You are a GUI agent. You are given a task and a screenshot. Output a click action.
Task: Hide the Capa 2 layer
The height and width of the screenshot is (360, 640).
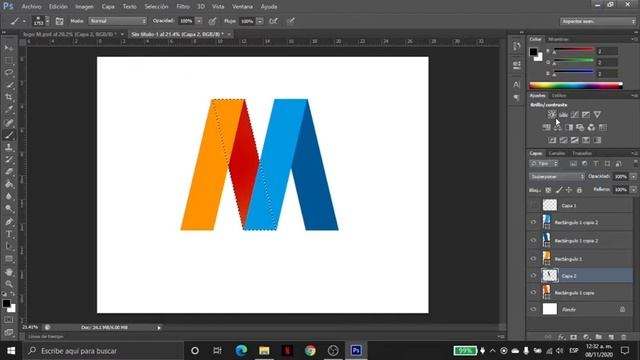click(x=533, y=276)
